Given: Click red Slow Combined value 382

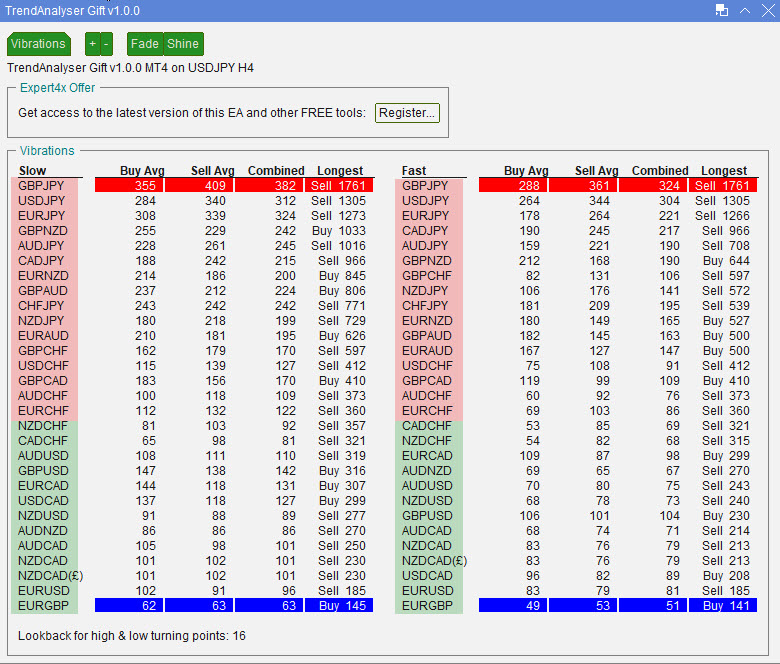Looking at the screenshot, I should 269,186.
